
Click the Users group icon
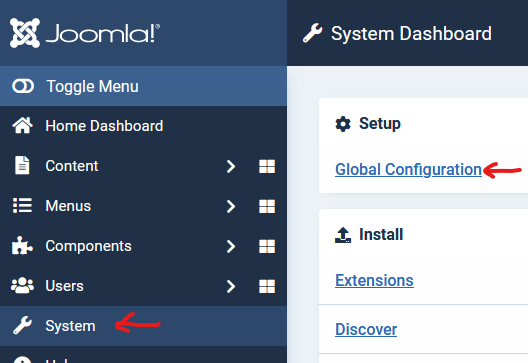(22, 286)
